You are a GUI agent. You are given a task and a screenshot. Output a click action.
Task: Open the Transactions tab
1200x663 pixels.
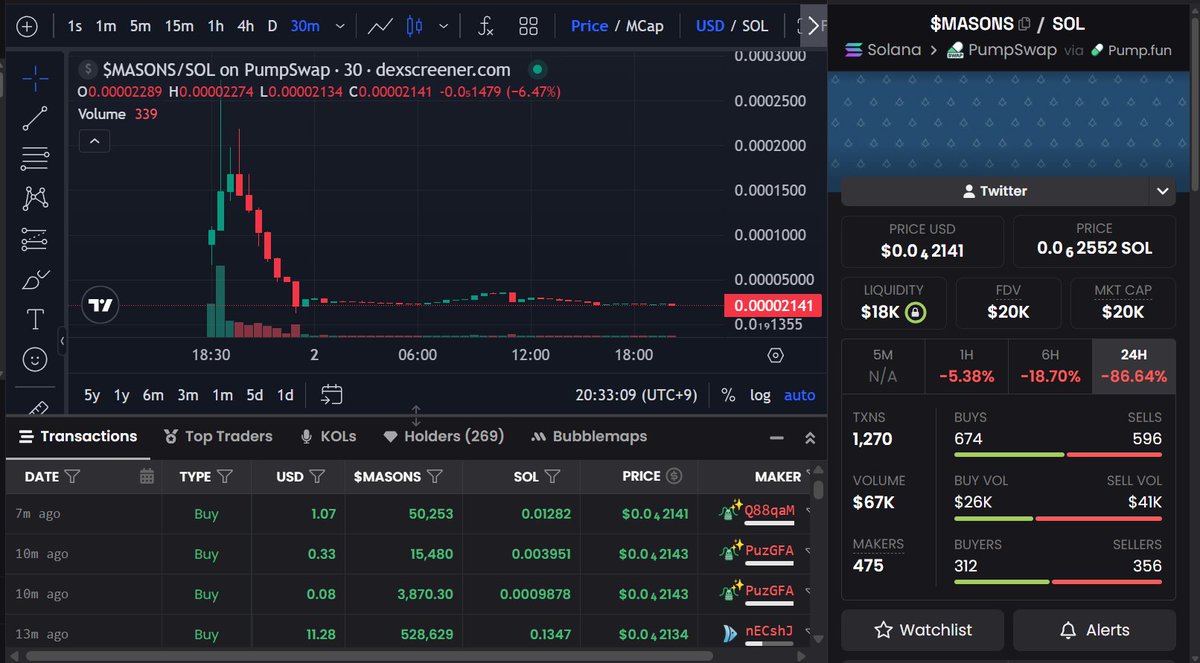pos(78,436)
